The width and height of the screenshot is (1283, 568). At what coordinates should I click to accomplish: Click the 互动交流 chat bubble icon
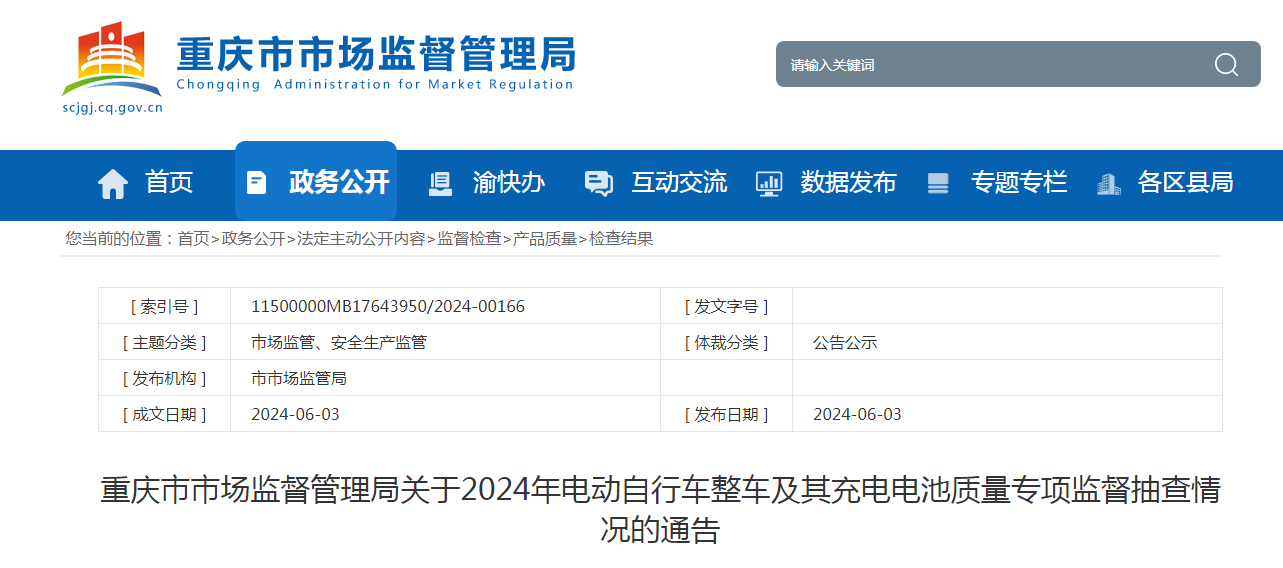click(x=598, y=183)
